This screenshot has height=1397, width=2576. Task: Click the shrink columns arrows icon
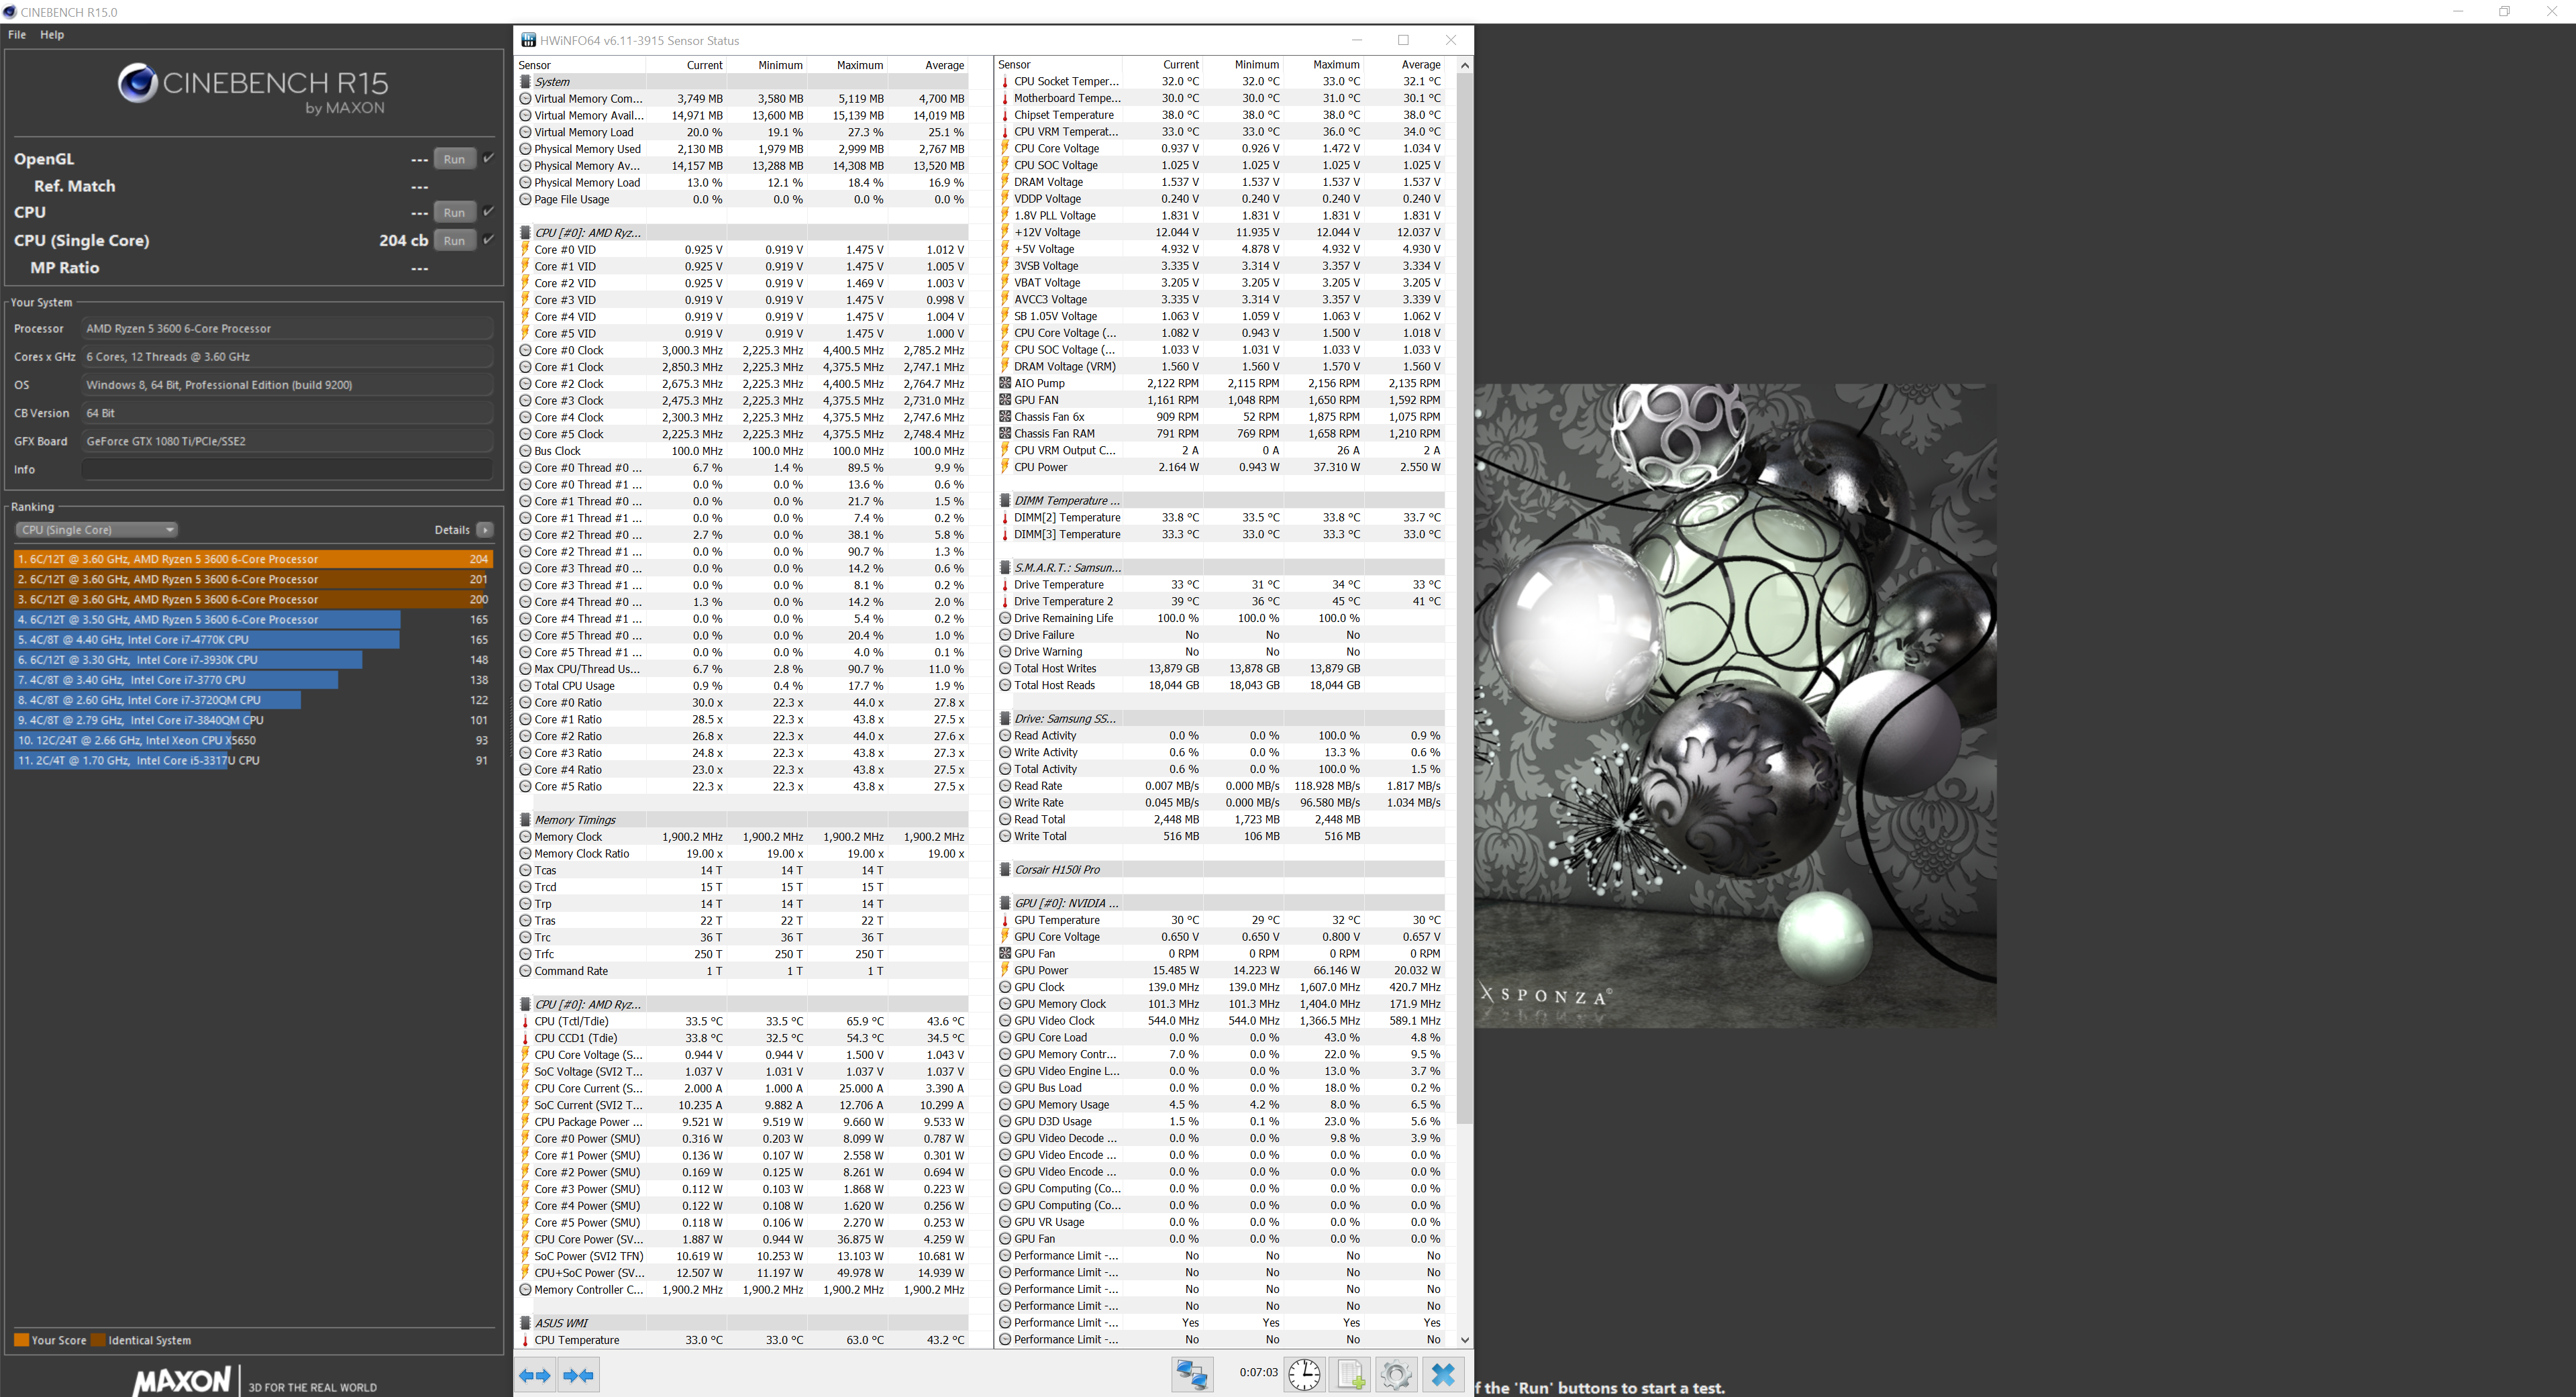(579, 1375)
